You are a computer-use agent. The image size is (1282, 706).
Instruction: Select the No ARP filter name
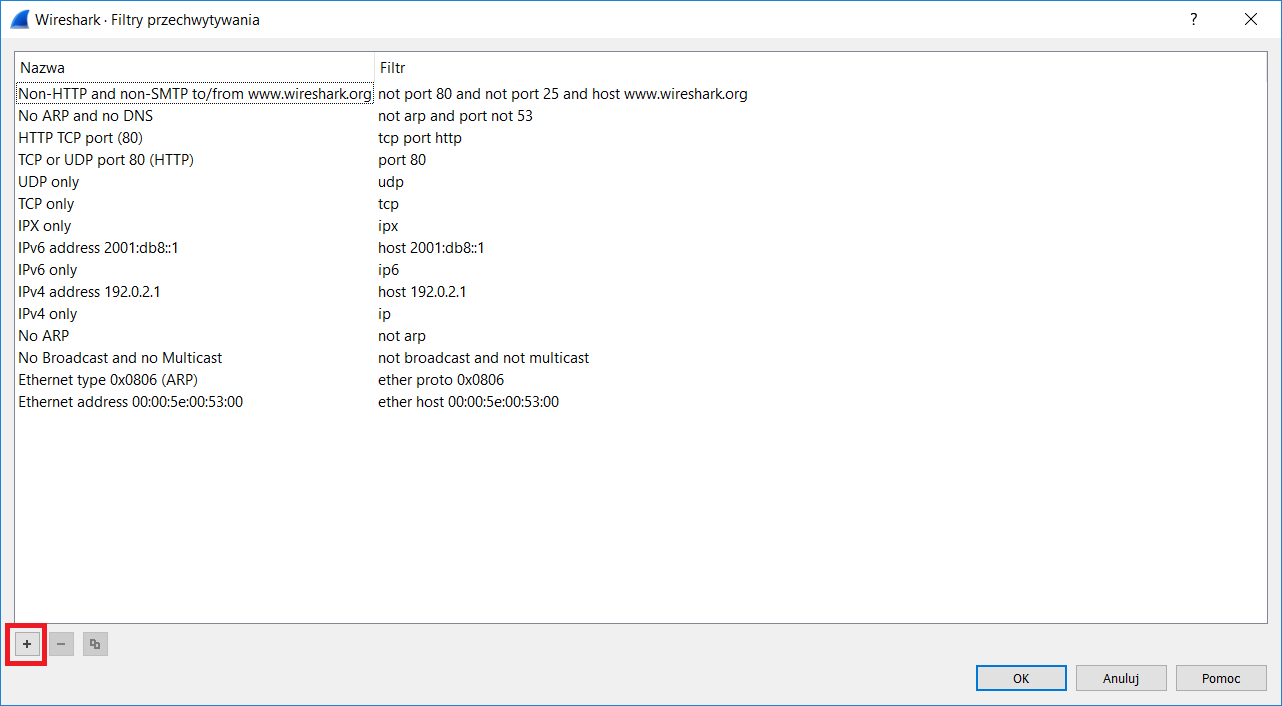(x=44, y=336)
